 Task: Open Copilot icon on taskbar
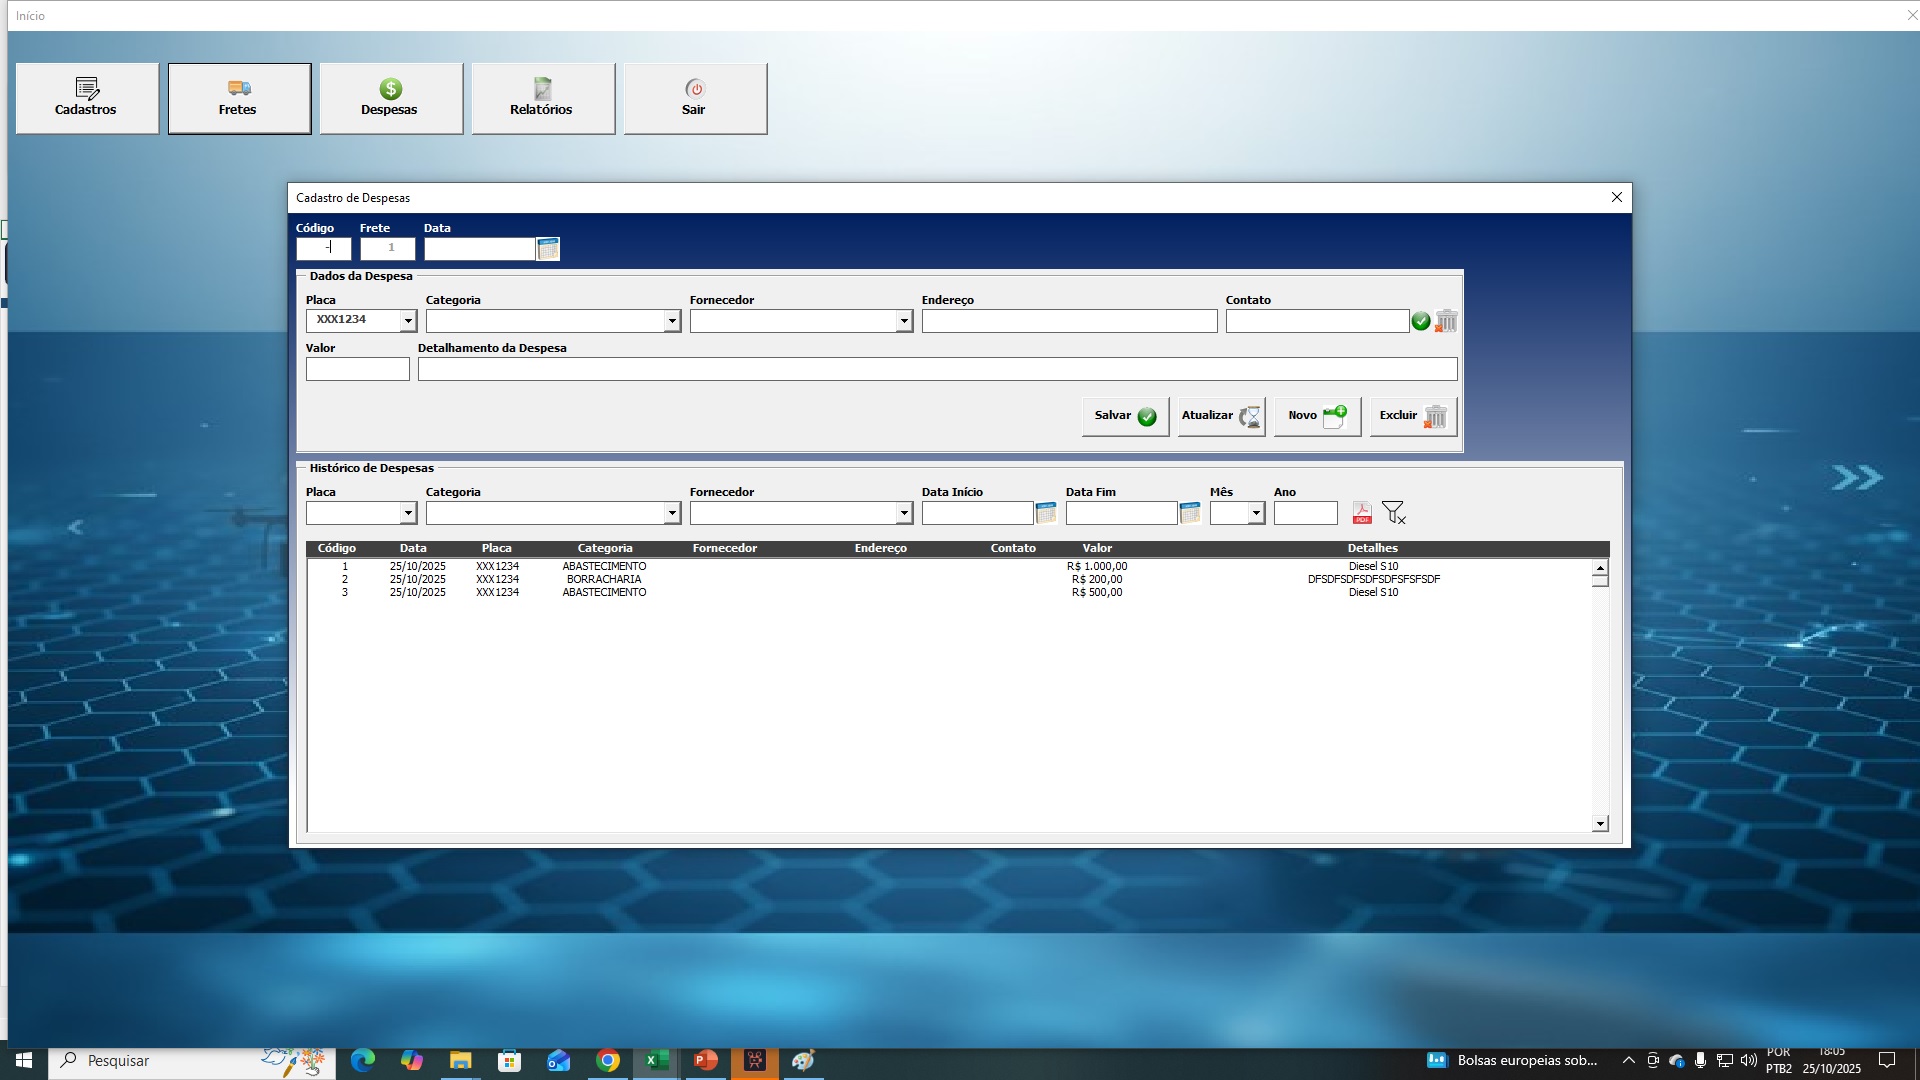pos(411,1060)
